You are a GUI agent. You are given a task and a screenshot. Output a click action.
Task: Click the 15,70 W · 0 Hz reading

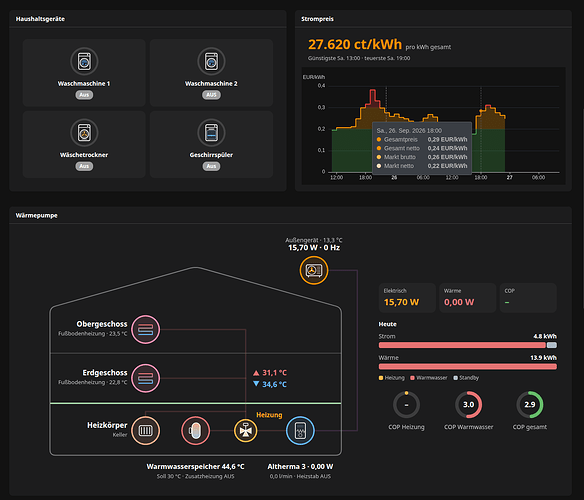314,247
